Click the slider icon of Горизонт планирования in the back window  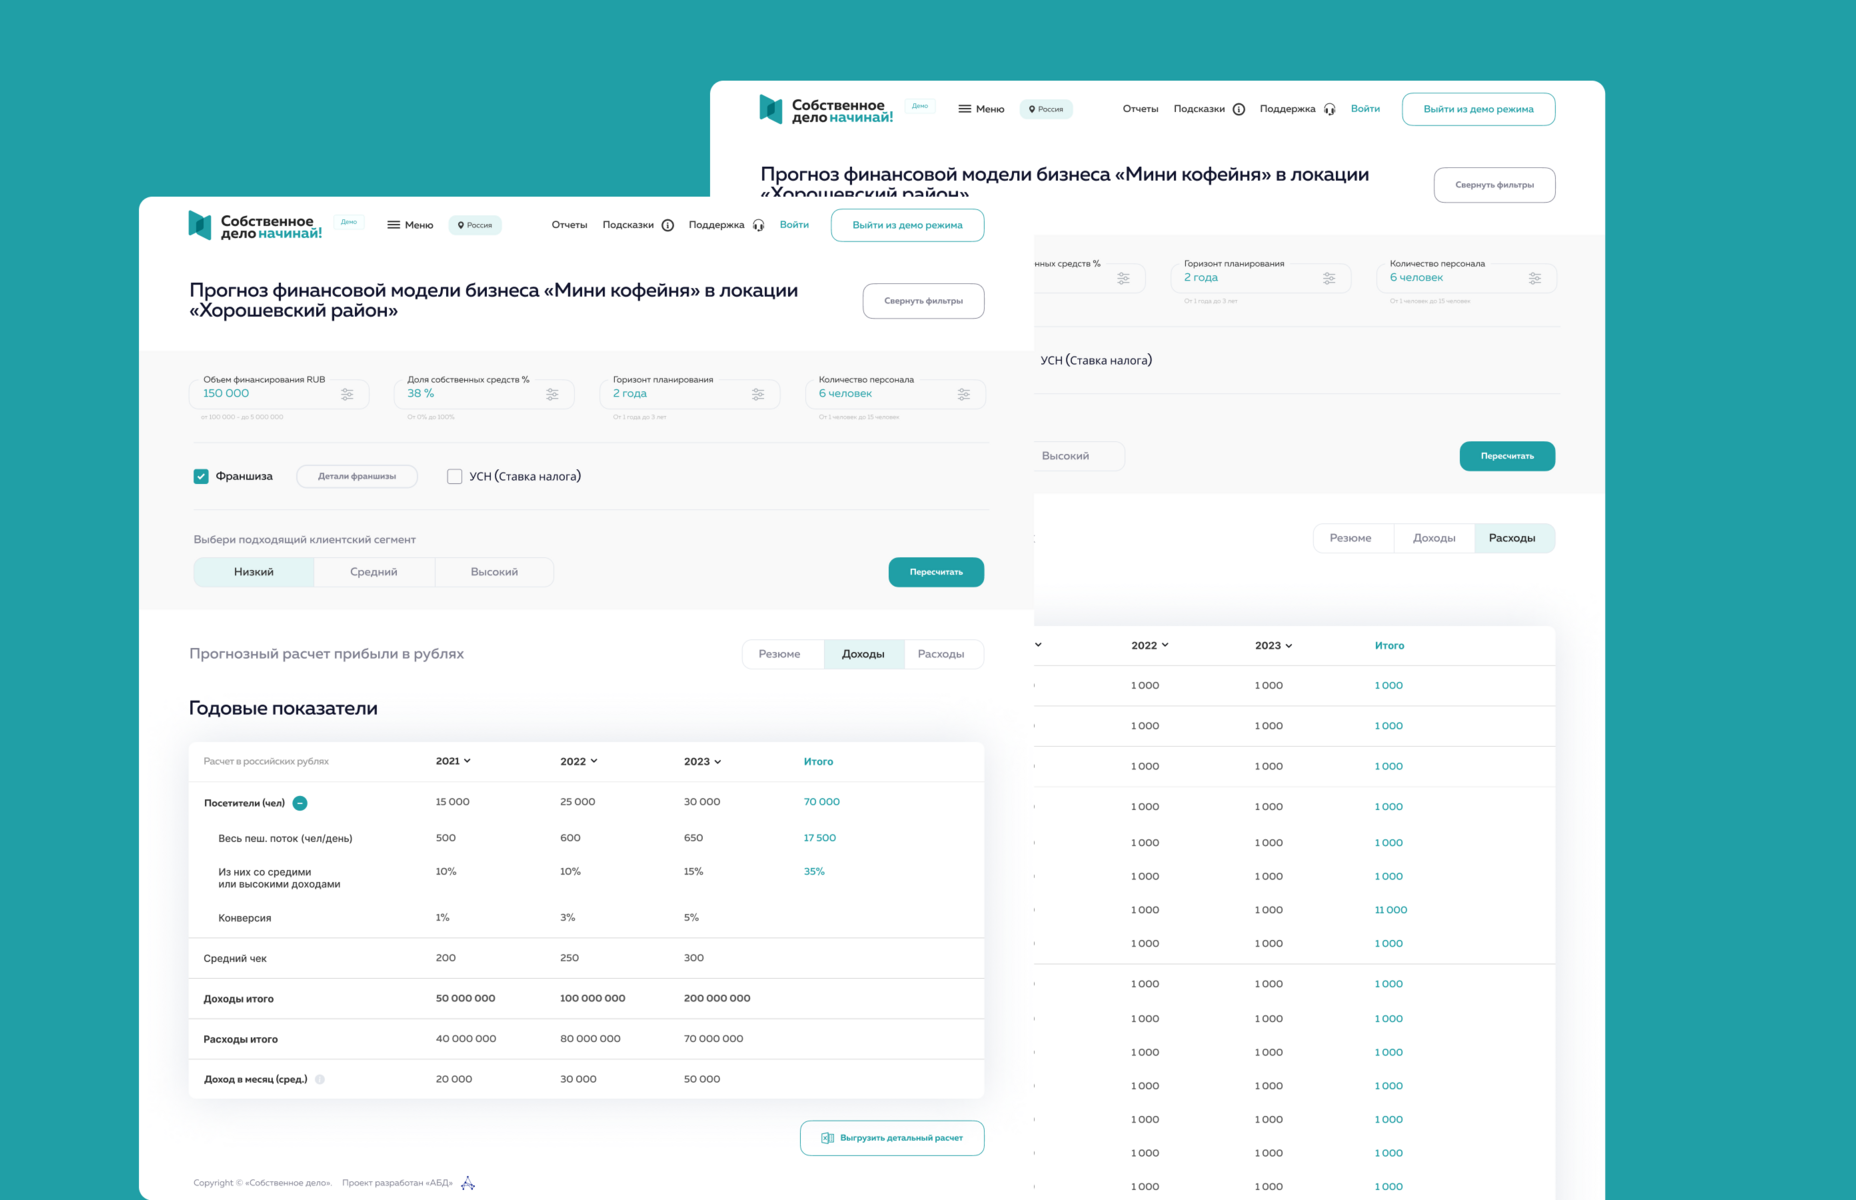1329,278
